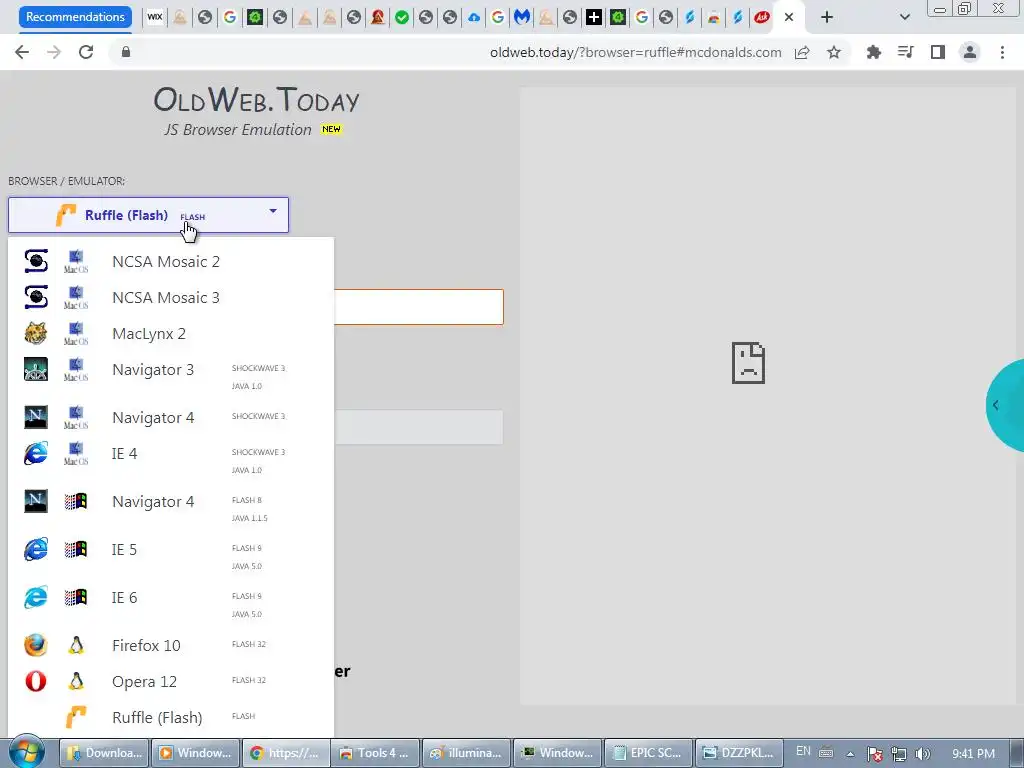Reload the current page
Viewport: 1024px width, 768px height.
86,52
